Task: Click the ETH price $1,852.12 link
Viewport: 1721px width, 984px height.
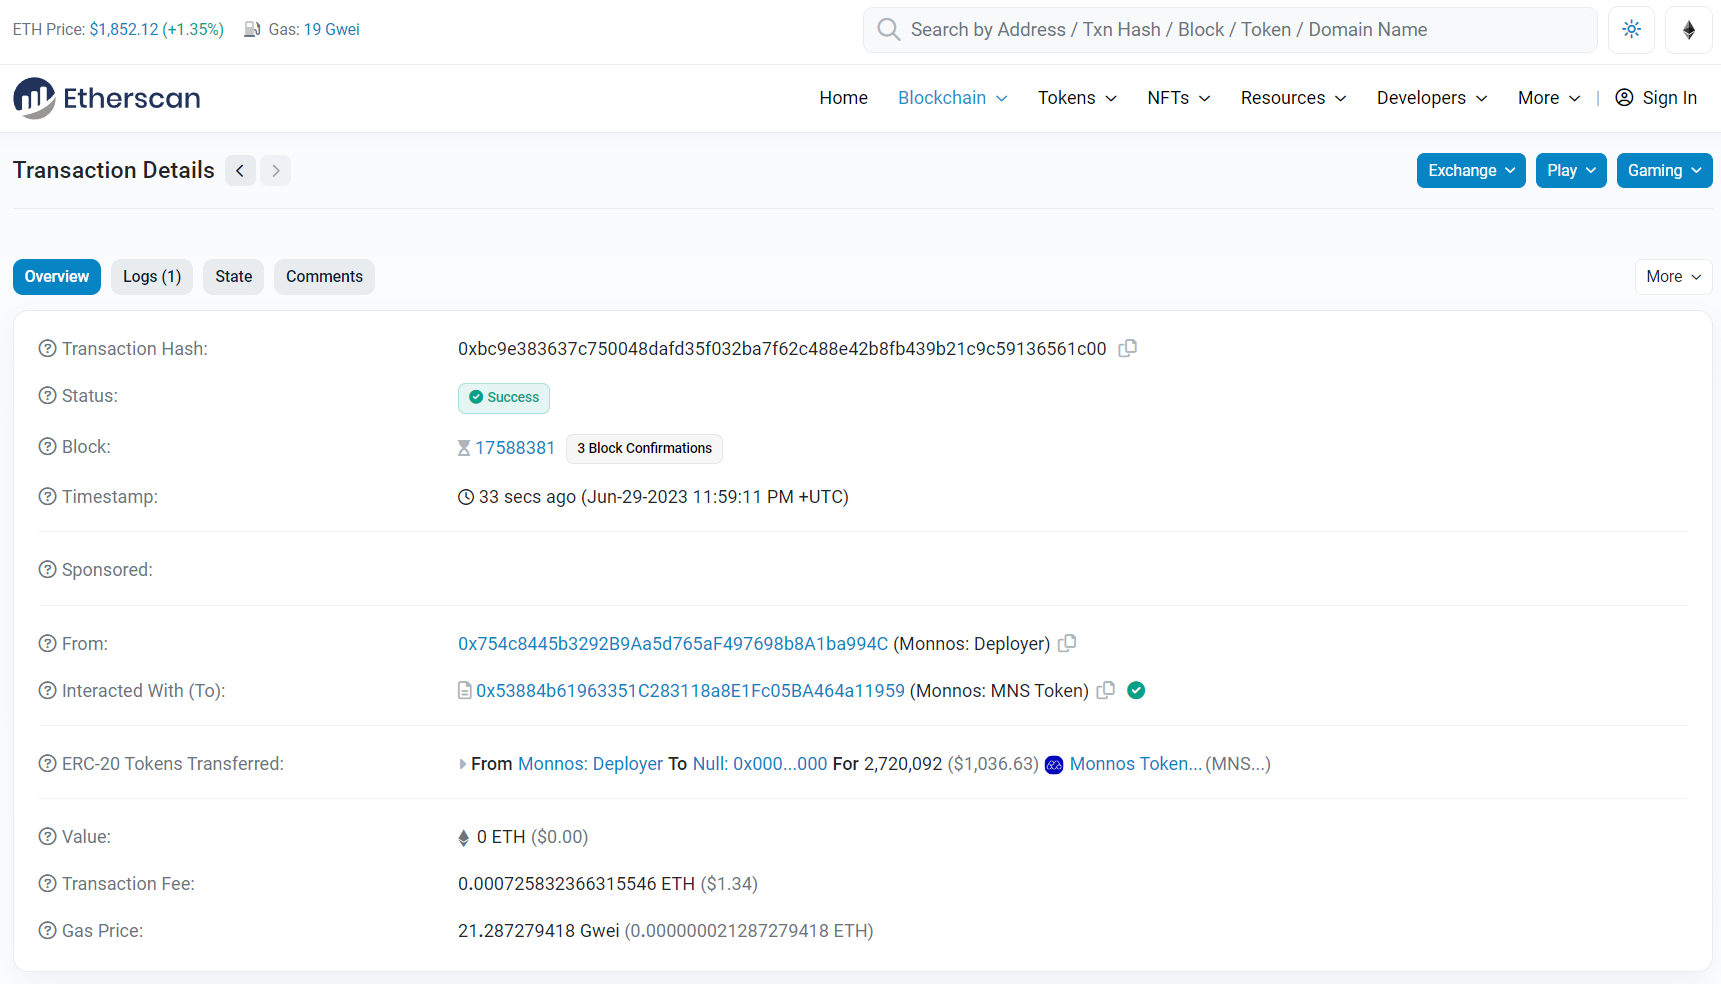Action: [x=124, y=29]
